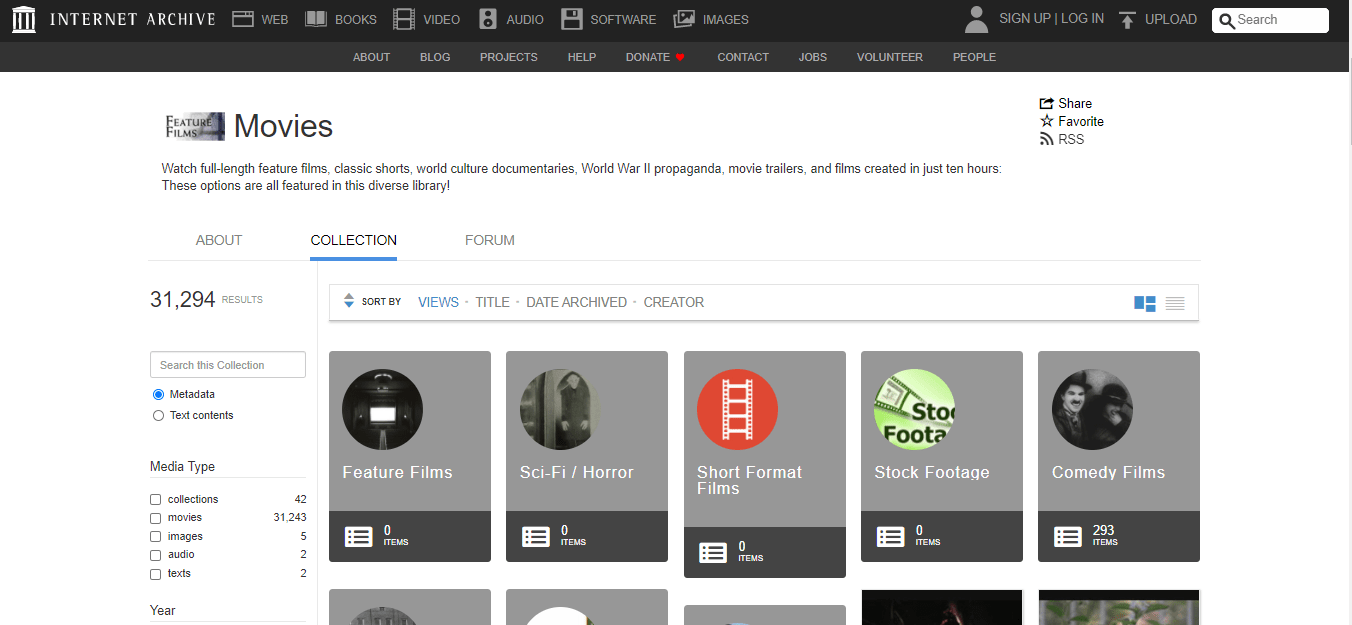Open the Volunteer menu item
Screen dimensions: 1352x625
pyautogui.click(x=890, y=57)
